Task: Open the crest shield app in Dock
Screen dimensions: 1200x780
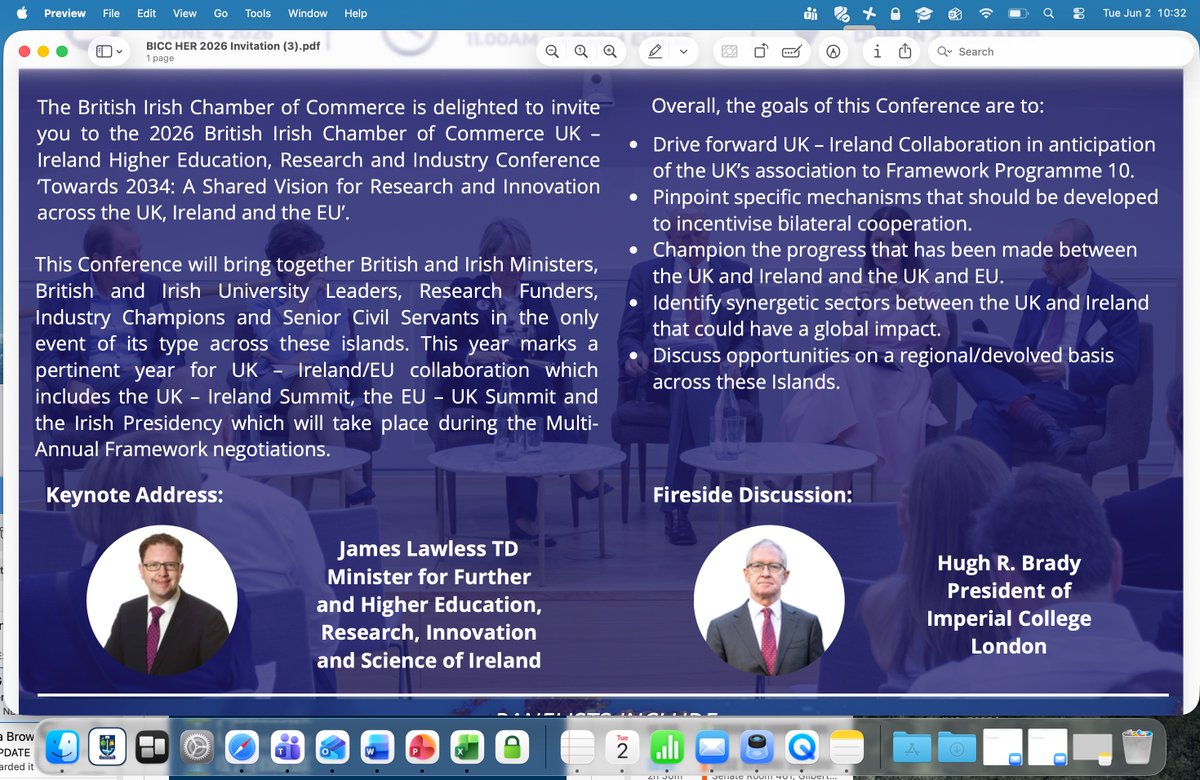Action: coord(107,747)
